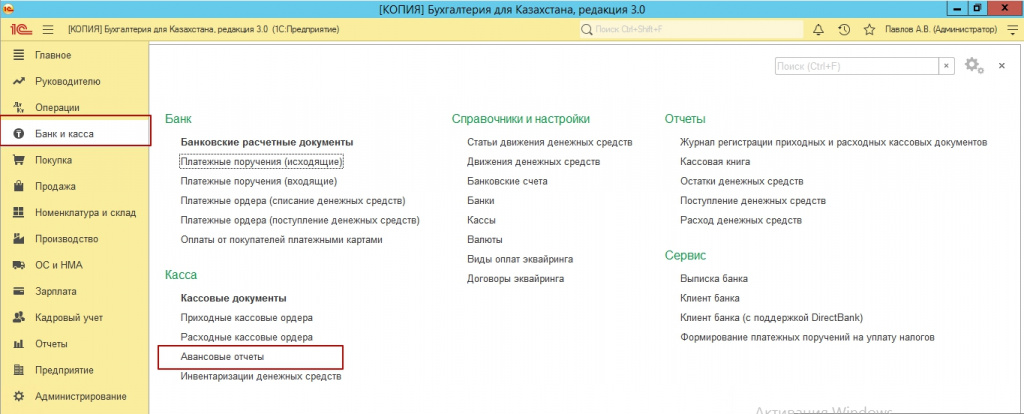Click the Покупка shopping cart icon
This screenshot has height=414, width=1024.
pyautogui.click(x=19, y=160)
